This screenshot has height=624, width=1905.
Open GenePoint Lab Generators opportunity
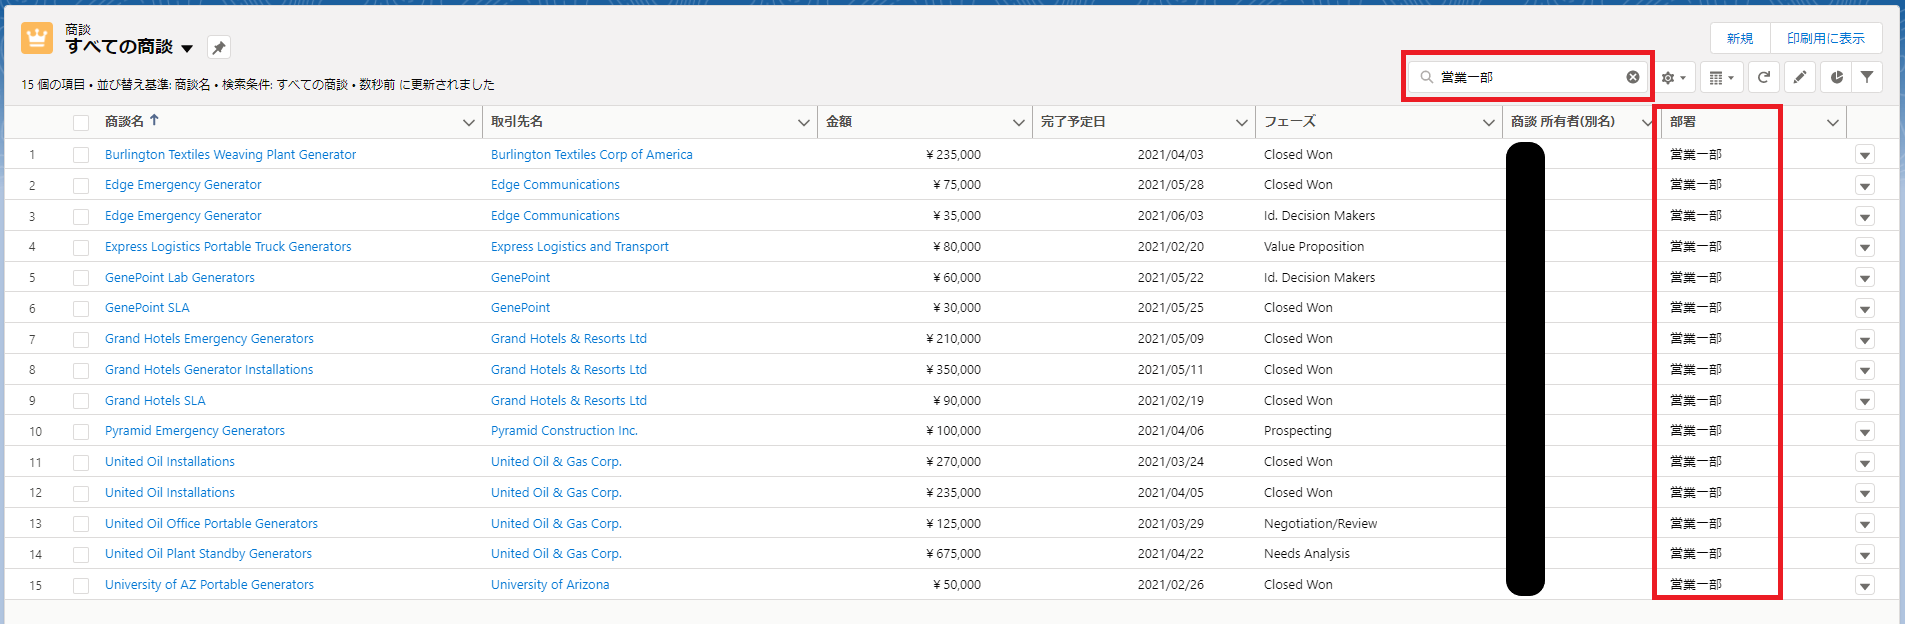tap(180, 277)
